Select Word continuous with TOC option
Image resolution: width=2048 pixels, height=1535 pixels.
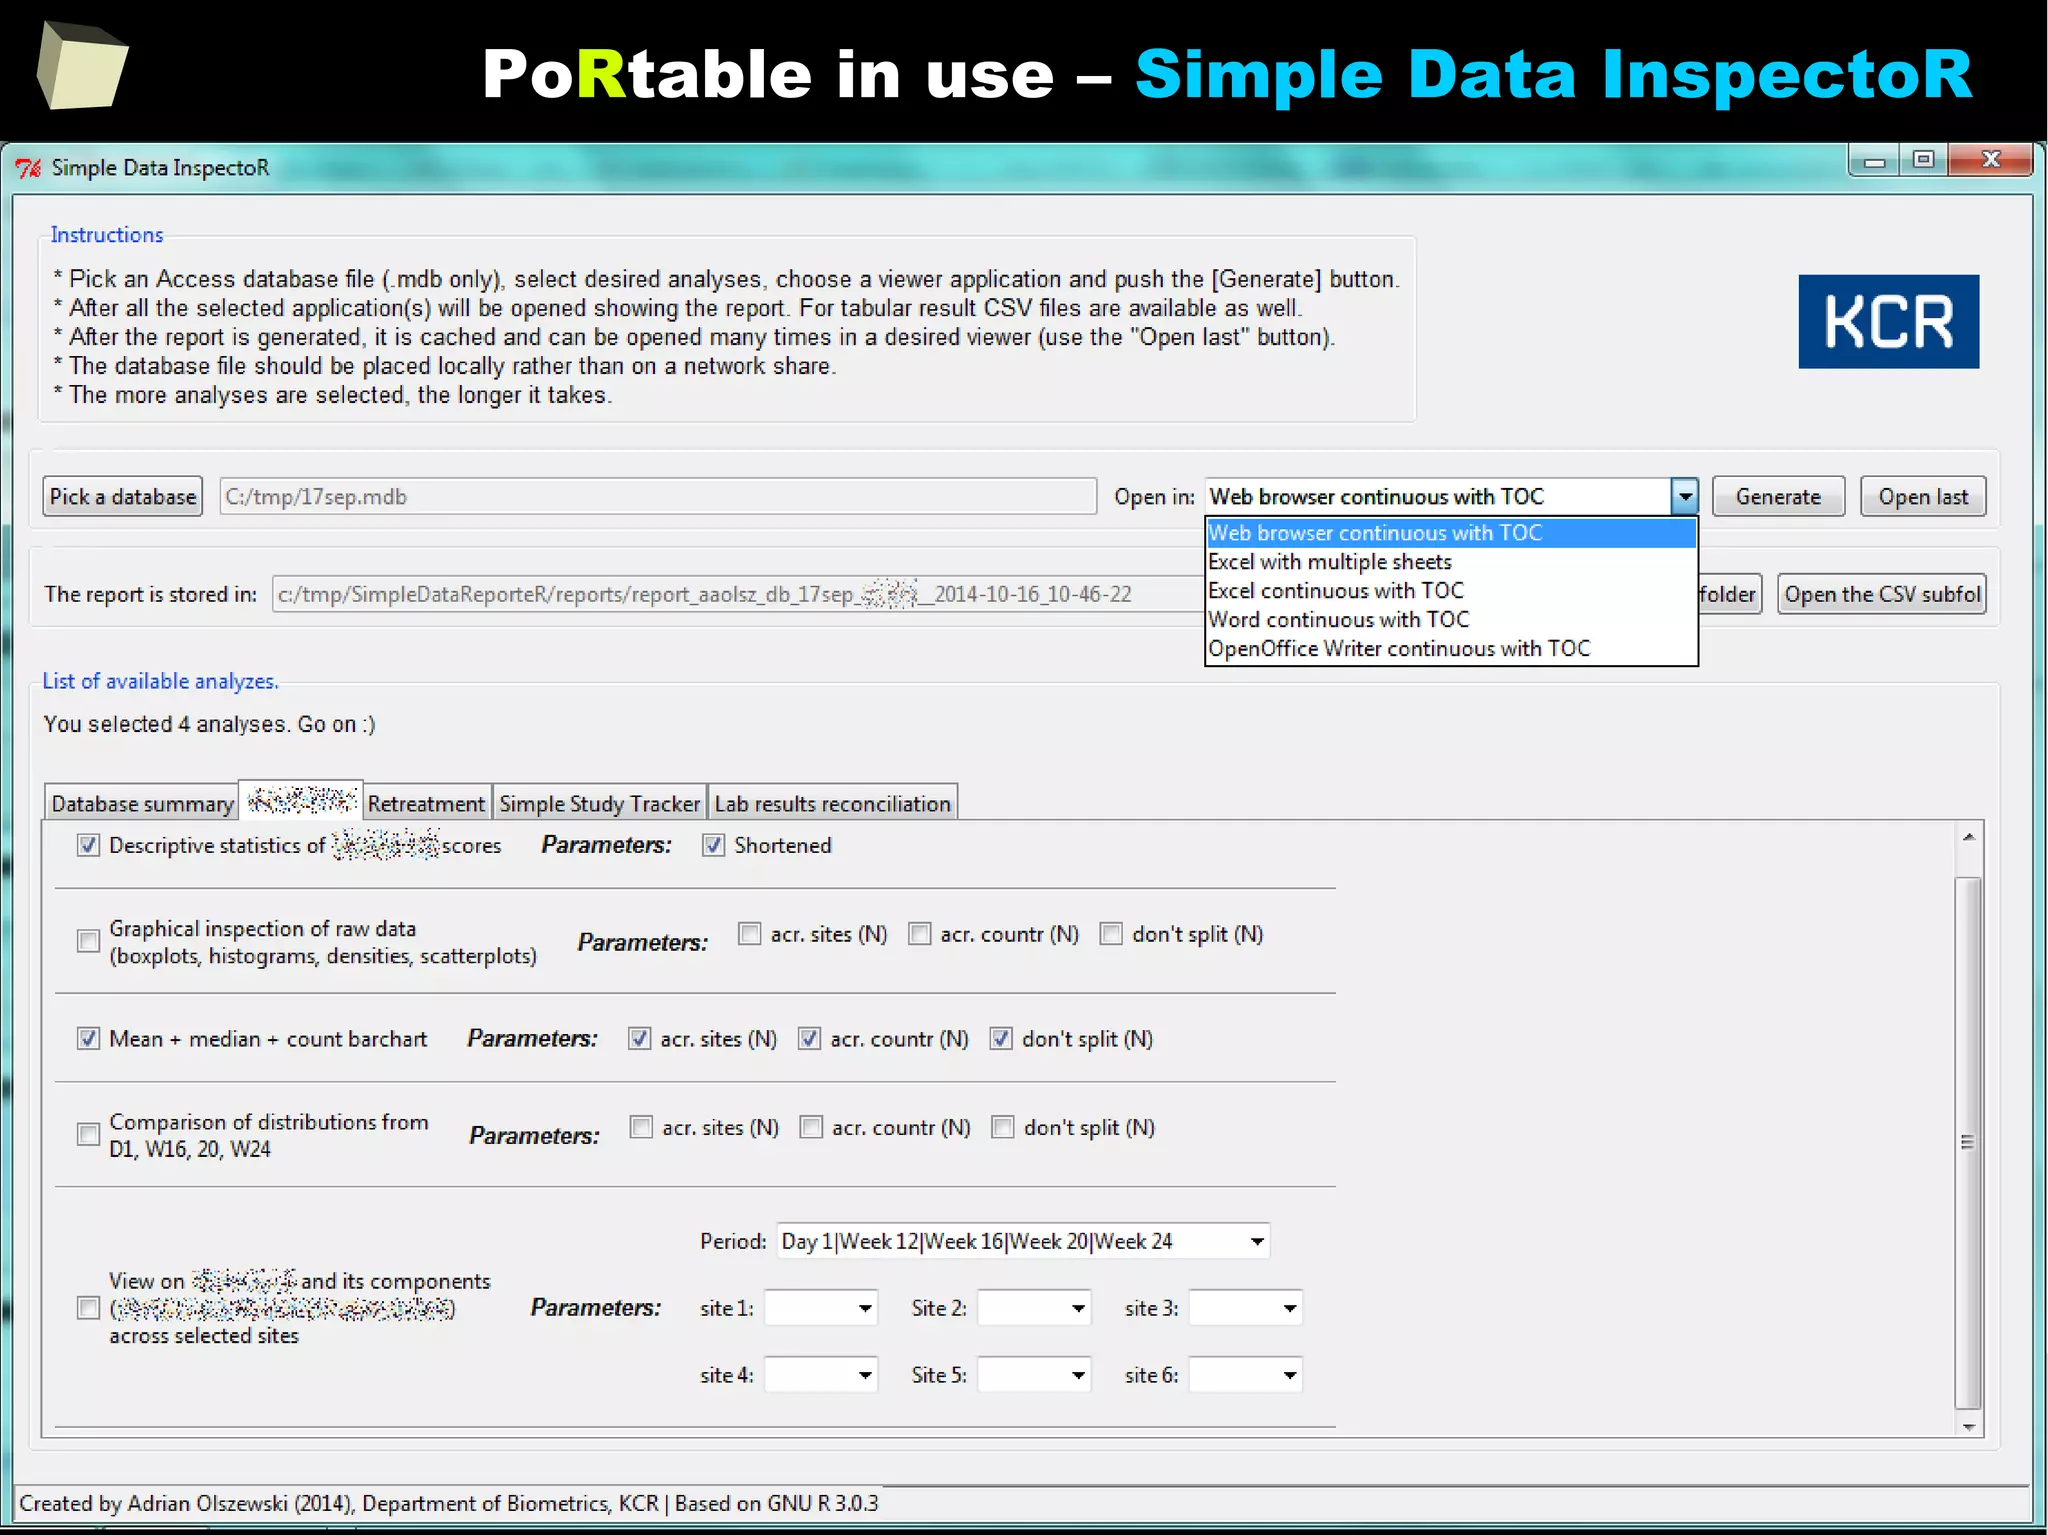click(1451, 620)
